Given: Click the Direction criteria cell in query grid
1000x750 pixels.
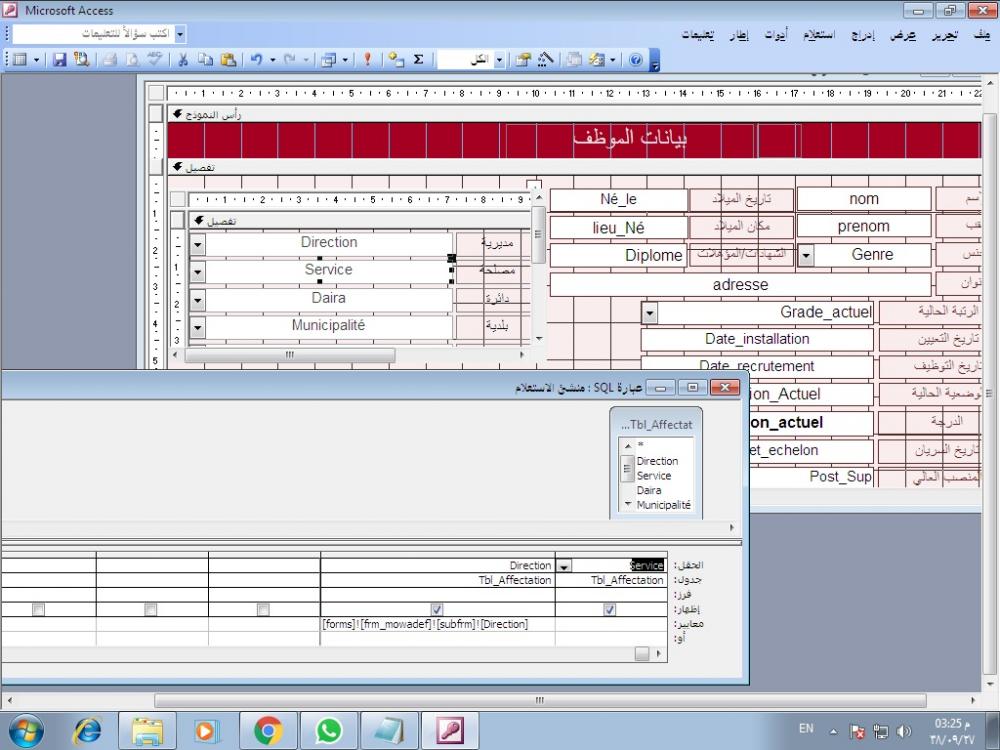Looking at the screenshot, I should [x=438, y=624].
